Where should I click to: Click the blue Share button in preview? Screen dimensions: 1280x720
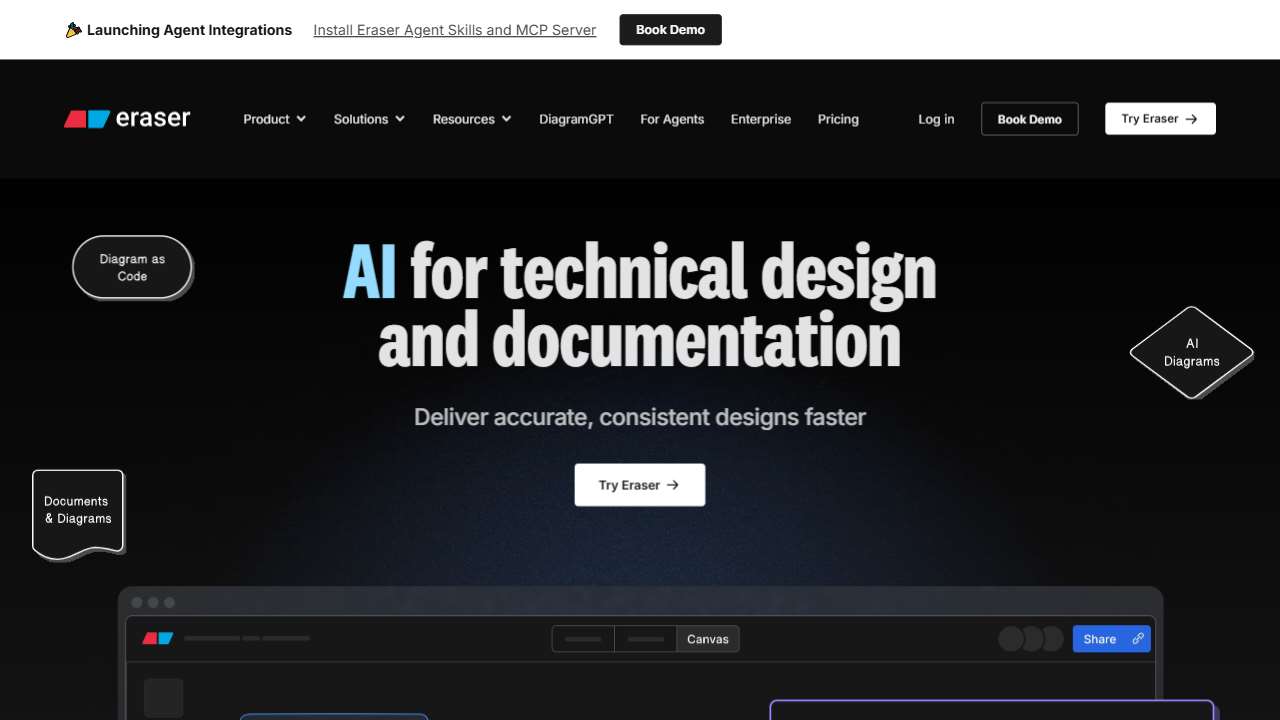(x=1099, y=639)
